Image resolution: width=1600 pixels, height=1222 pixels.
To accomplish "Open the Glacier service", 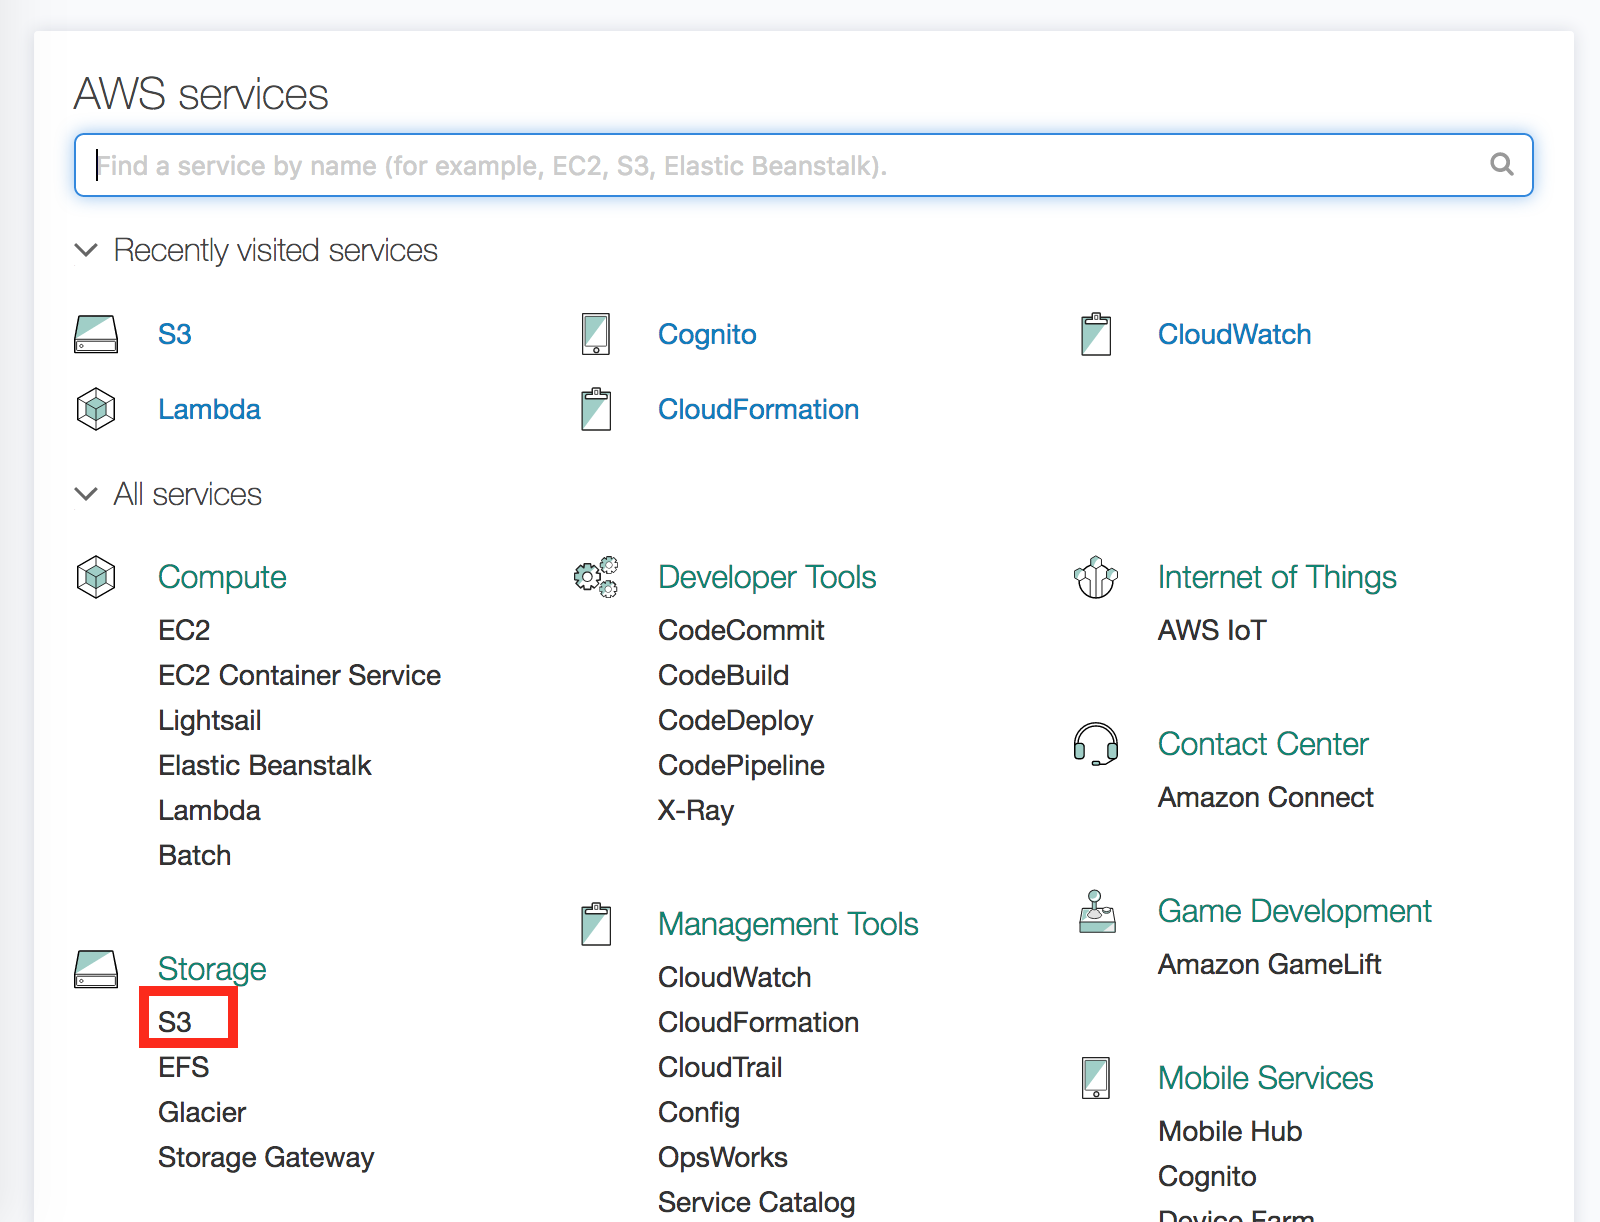I will 202,1112.
